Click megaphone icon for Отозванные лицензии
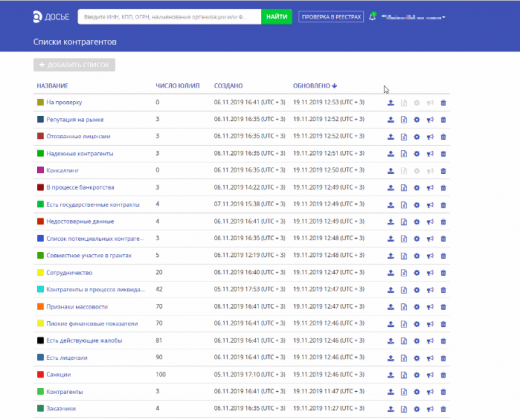This screenshot has height=420, width=520. [430, 137]
